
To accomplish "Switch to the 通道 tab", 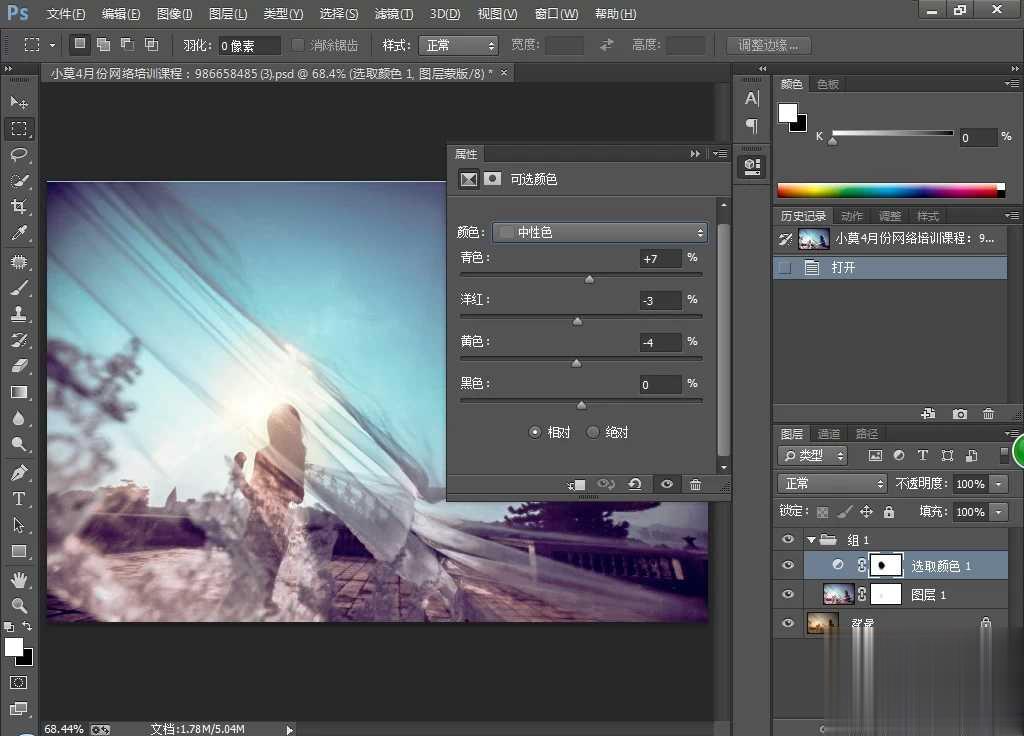I will coord(829,434).
